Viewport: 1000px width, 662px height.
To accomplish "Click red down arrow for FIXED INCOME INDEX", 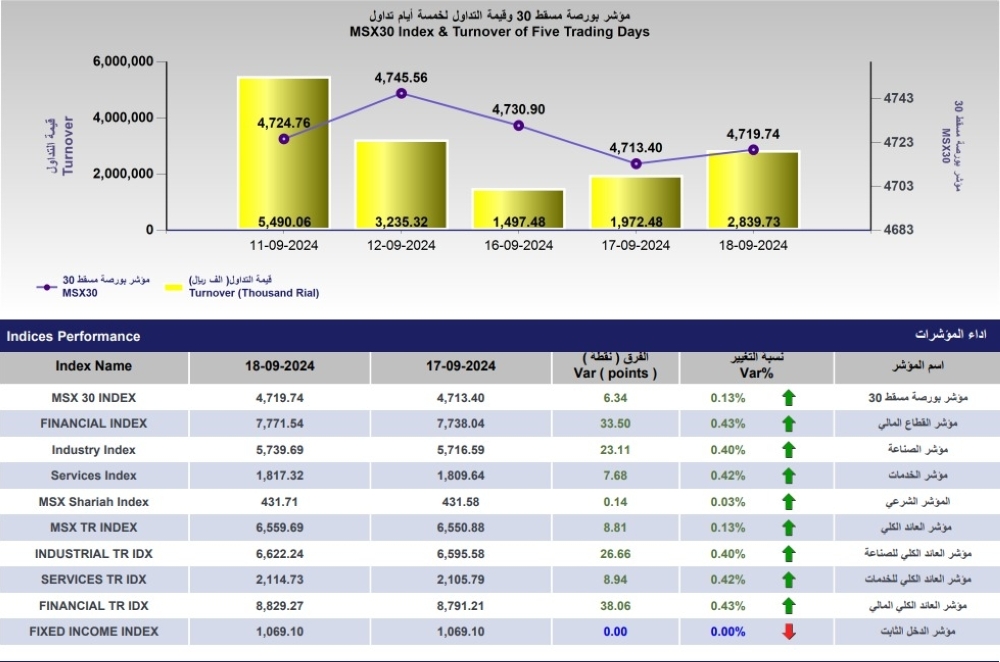I will point(789,631).
